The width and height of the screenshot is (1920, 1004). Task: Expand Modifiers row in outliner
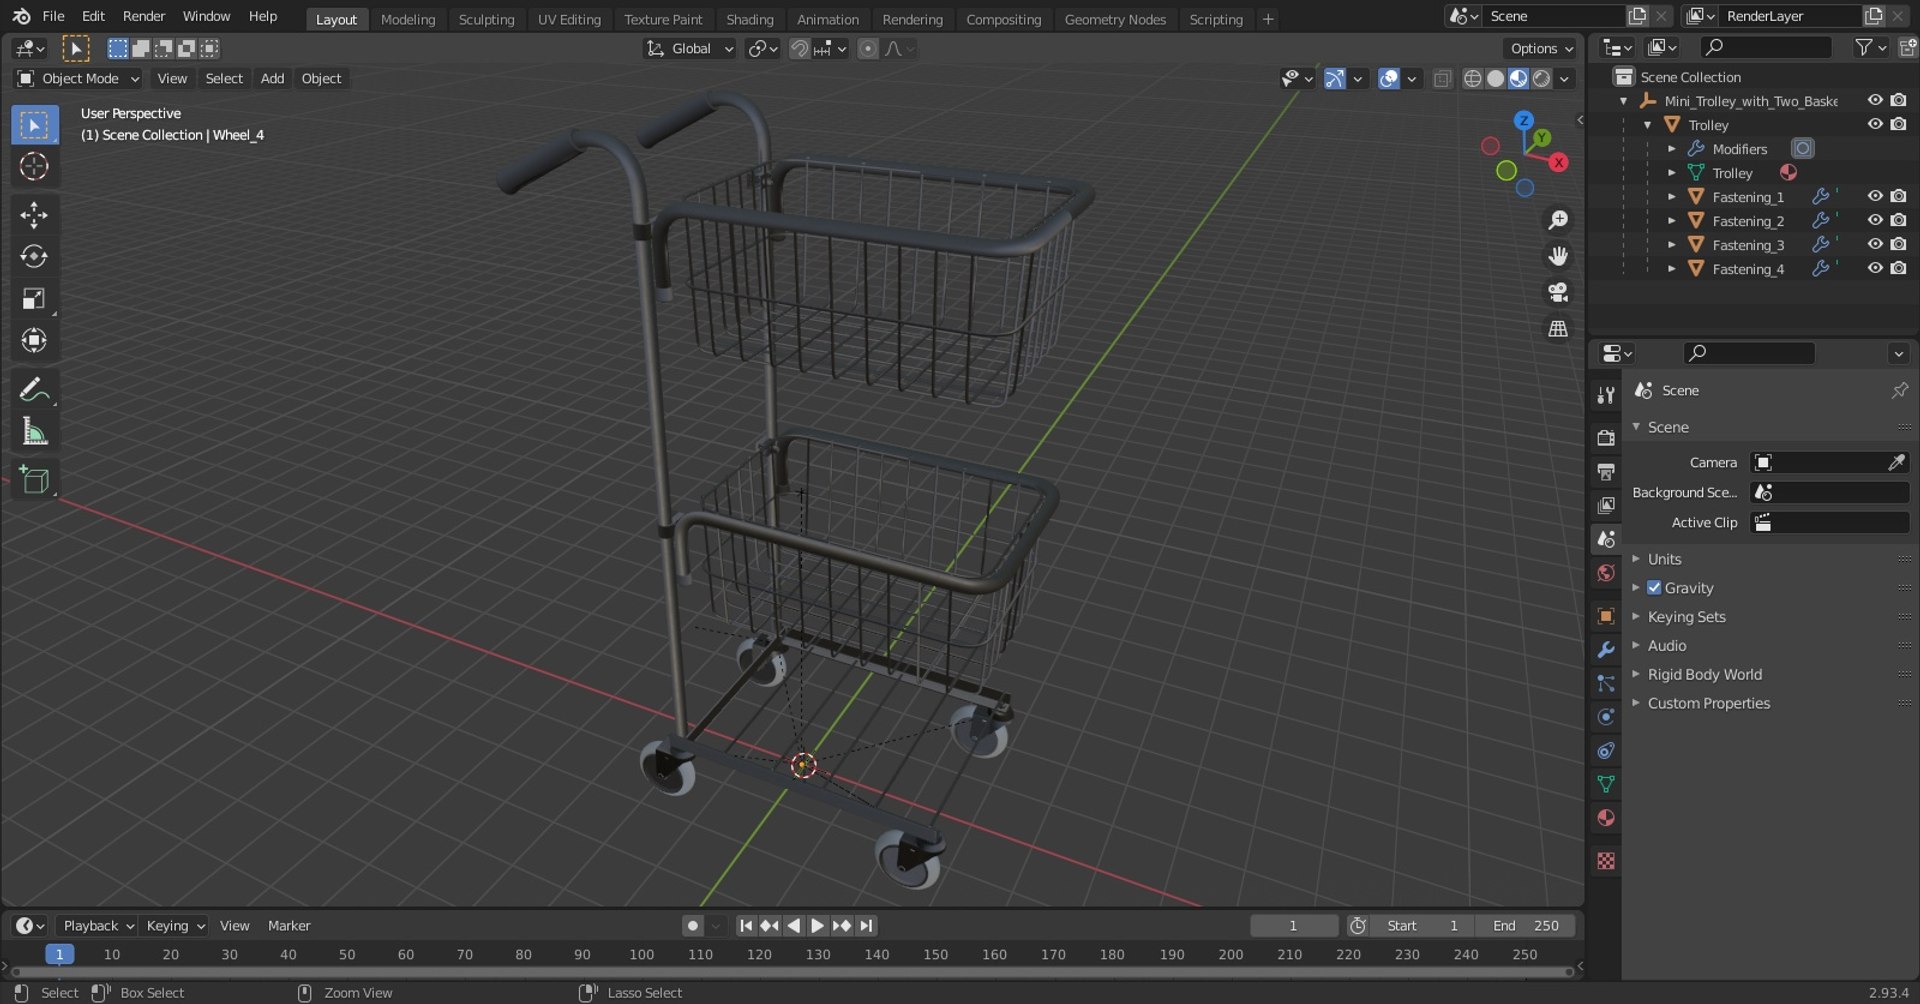coord(1671,149)
